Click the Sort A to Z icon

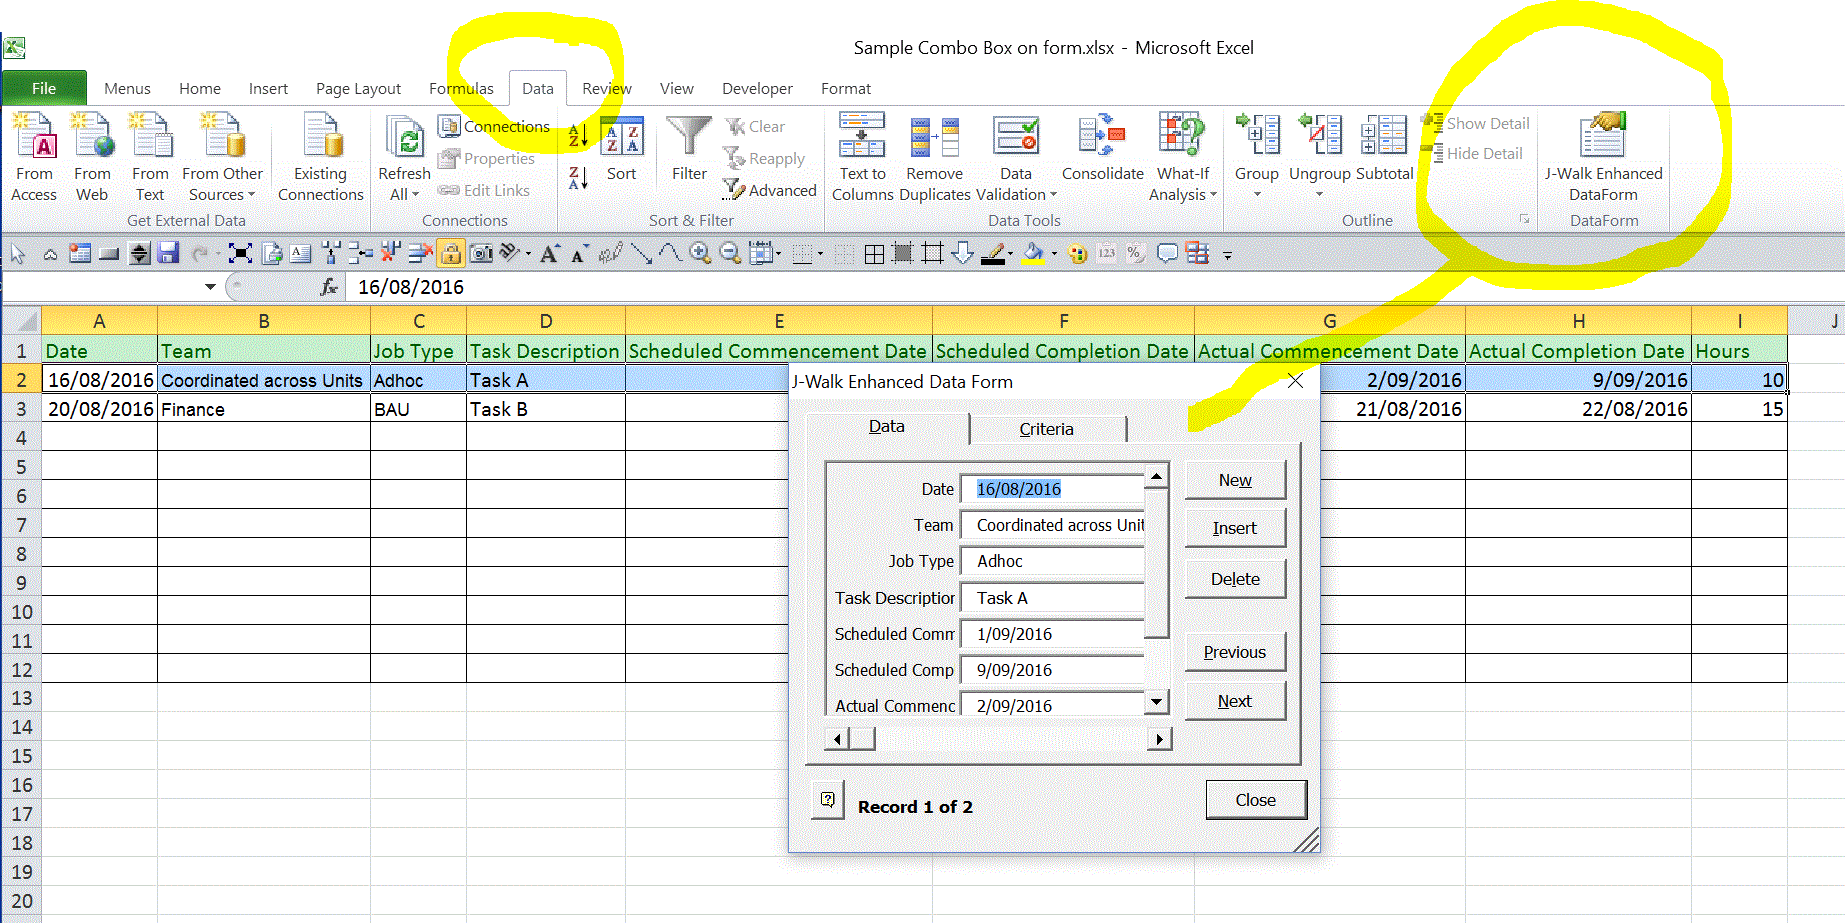[578, 135]
